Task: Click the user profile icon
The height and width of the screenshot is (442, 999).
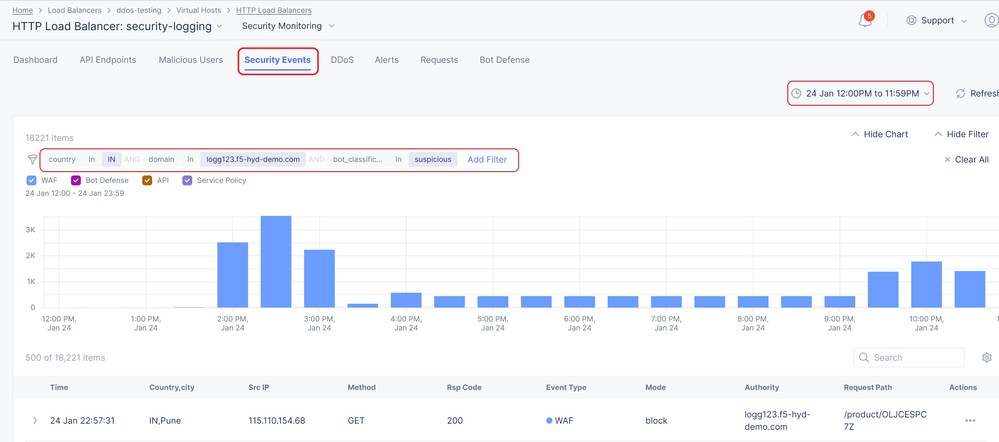Action: click(x=991, y=21)
